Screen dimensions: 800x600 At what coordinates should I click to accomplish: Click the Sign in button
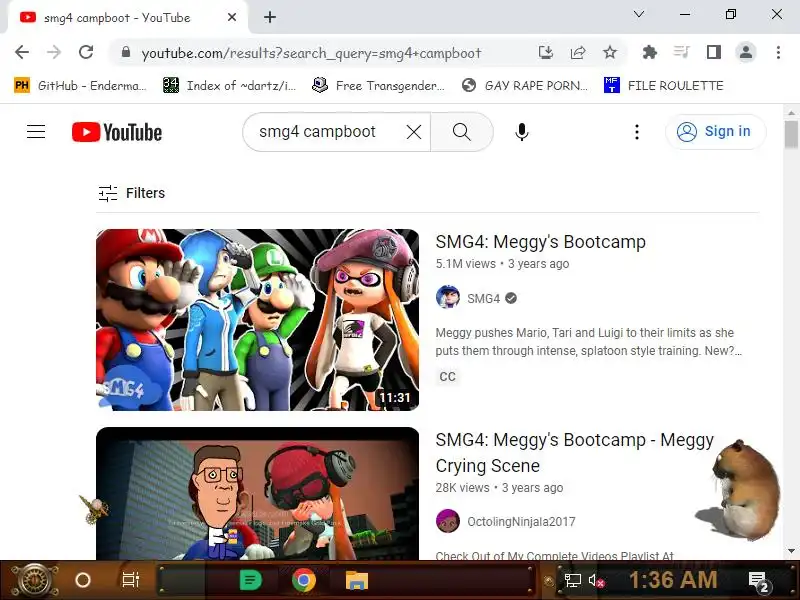coord(715,132)
